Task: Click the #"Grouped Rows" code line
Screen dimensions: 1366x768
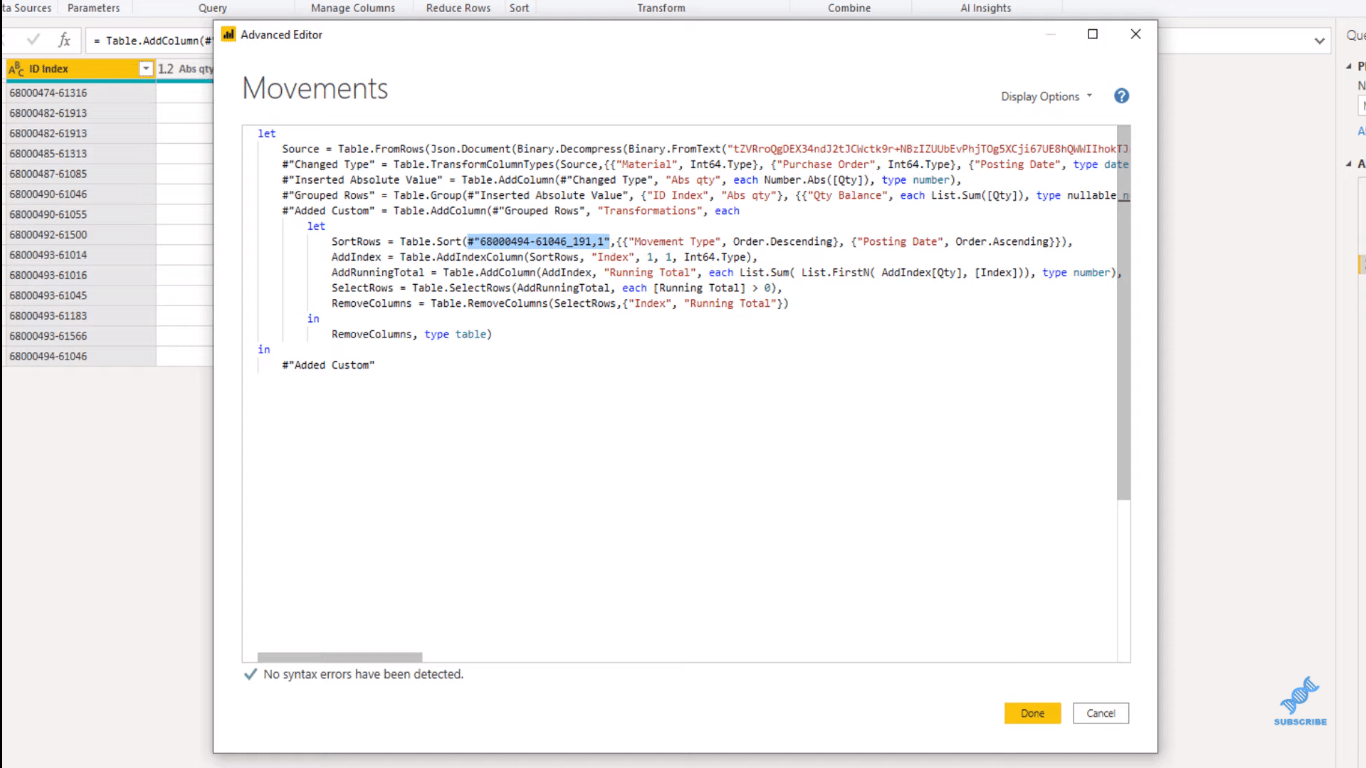Action: pyautogui.click(x=705, y=195)
